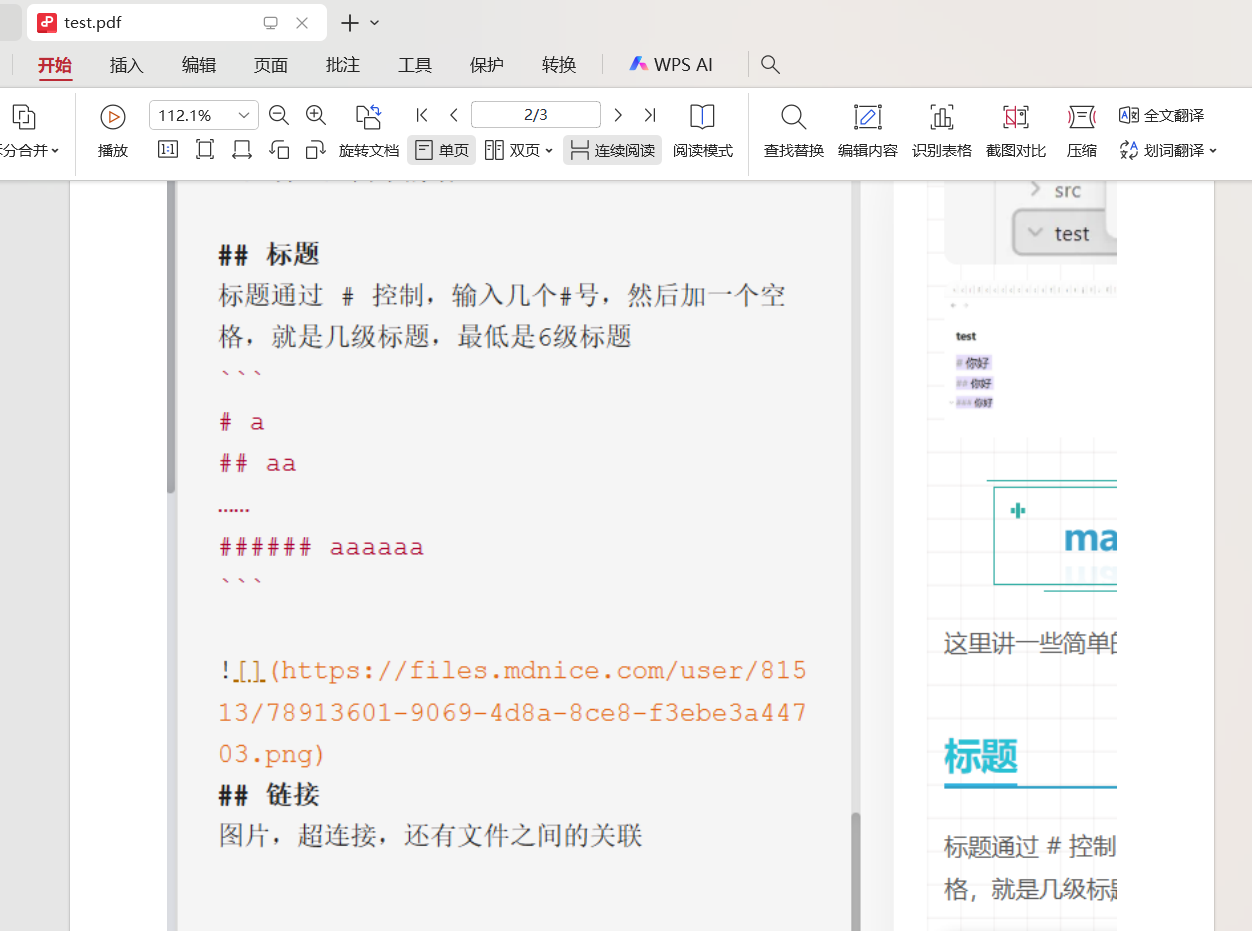The width and height of the screenshot is (1252, 931).
Task: Open the Page (页面) tab
Action: pos(271,65)
